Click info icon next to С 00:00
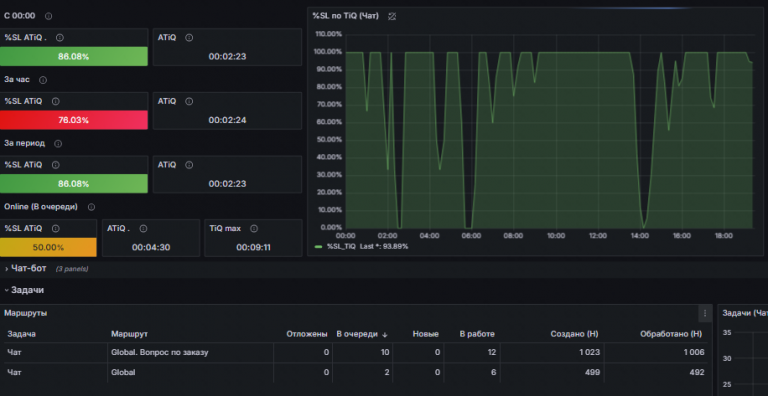 [48, 16]
